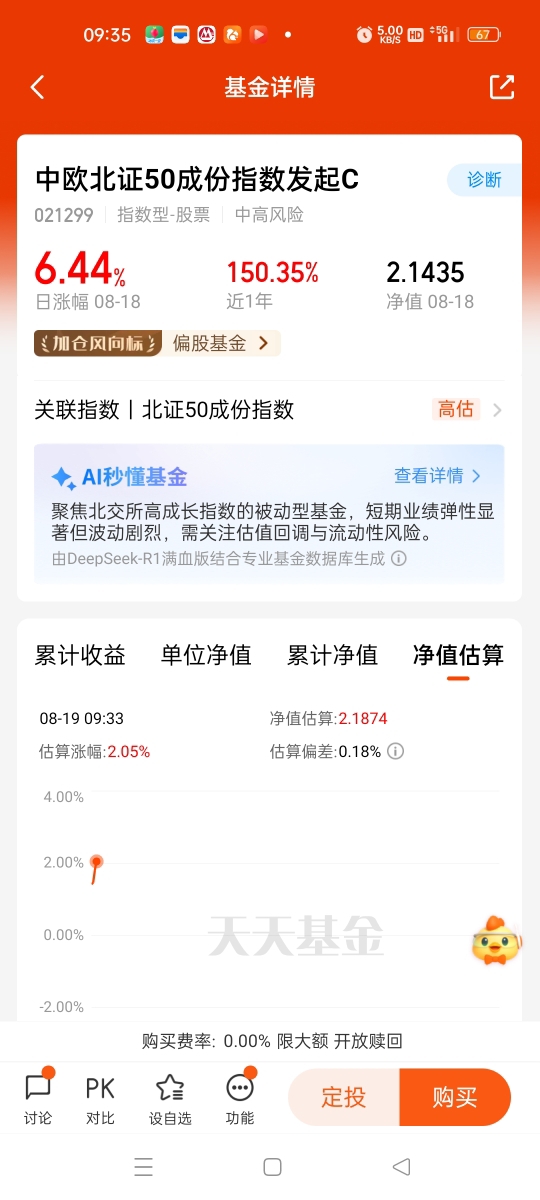Viewport: 540px width, 1200px height.
Task: Tap the red chart data point marker
Action: click(x=96, y=861)
